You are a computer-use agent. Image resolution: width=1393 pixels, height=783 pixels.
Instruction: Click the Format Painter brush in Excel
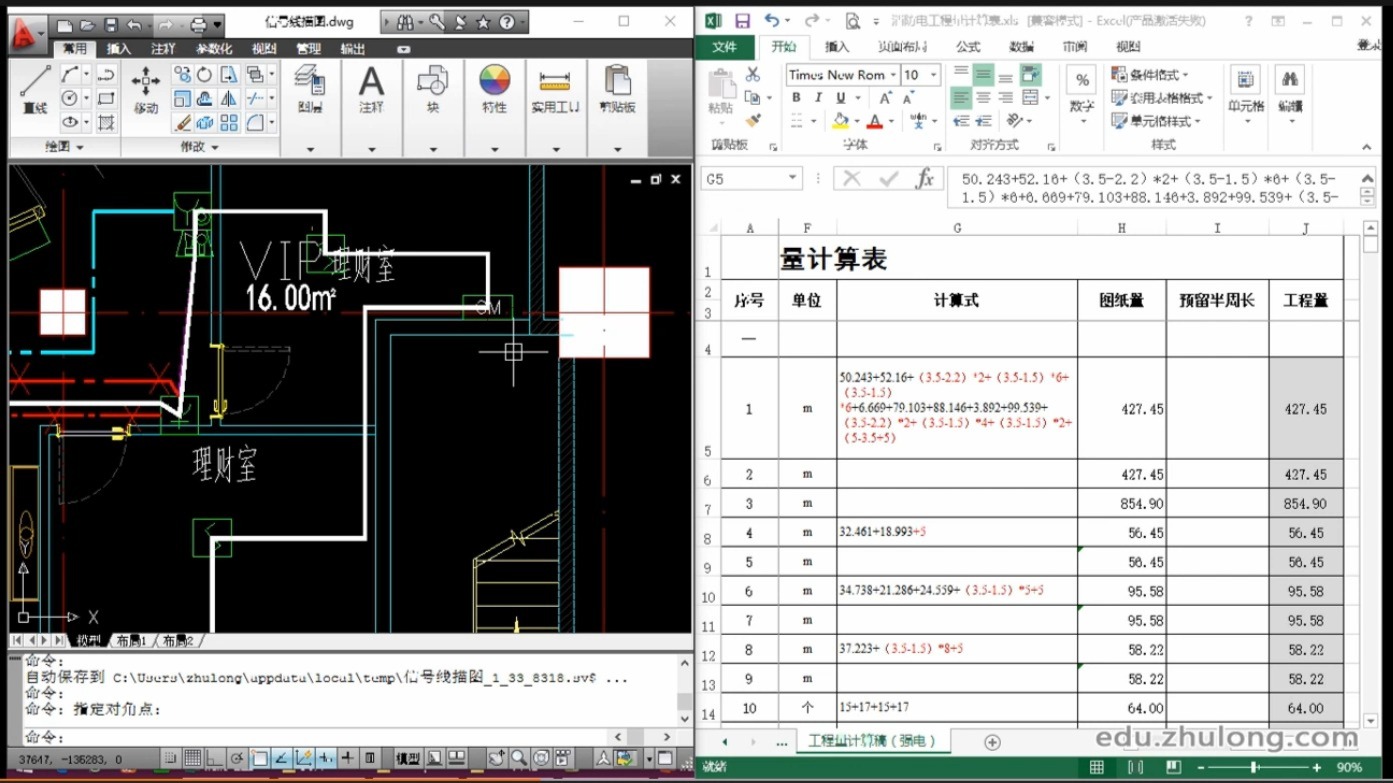point(753,120)
